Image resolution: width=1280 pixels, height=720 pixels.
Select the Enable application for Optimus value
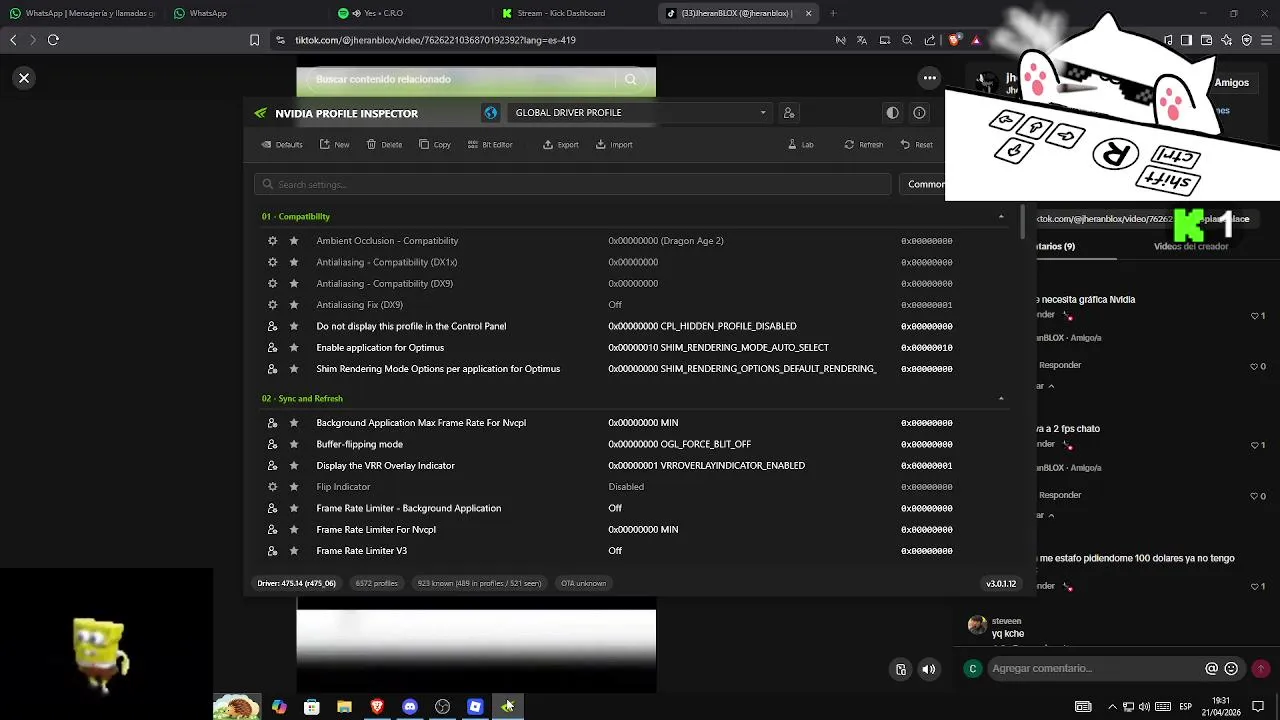pos(718,348)
